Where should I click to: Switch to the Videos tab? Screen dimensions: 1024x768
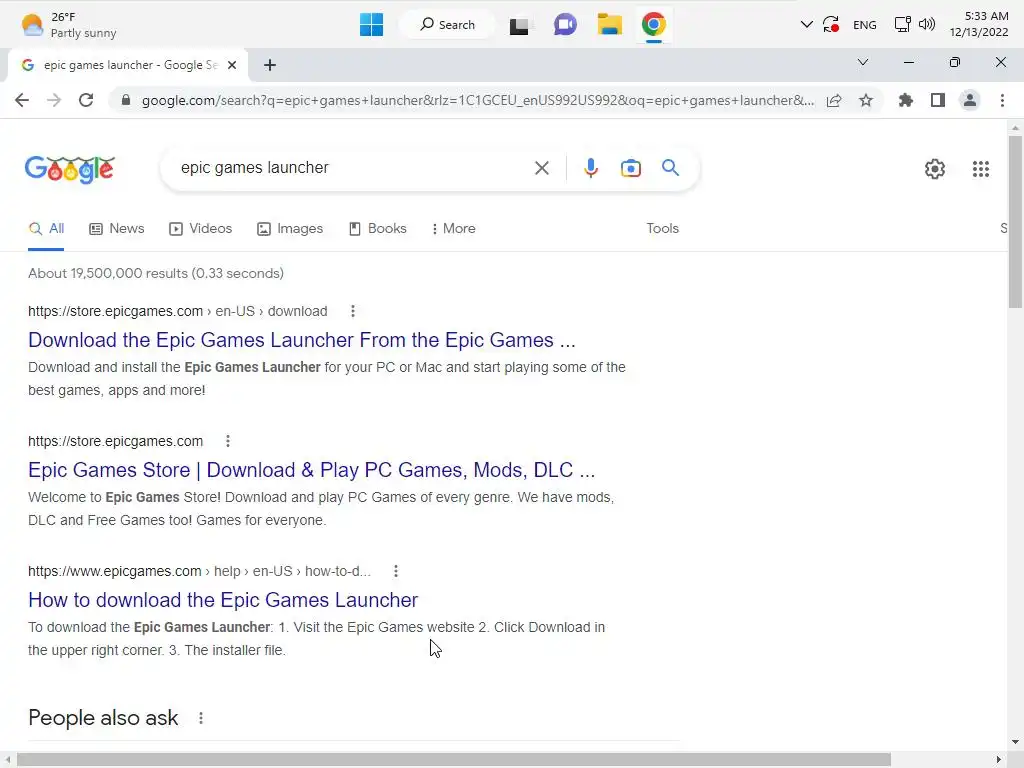tap(200, 229)
